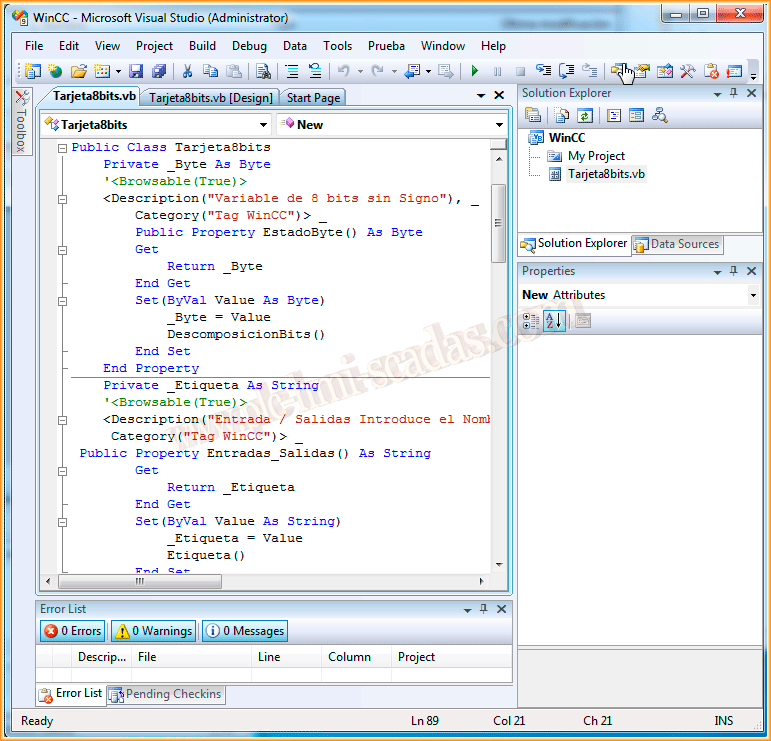Click the Cut scissors icon in toolbar
The height and width of the screenshot is (741, 771).
point(186,71)
